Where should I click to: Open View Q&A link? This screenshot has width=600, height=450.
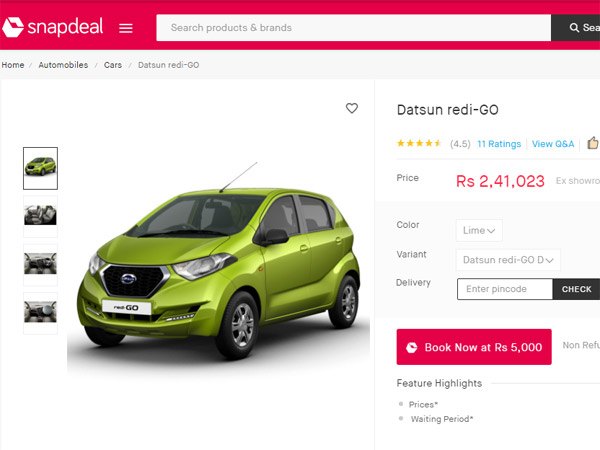click(x=553, y=144)
